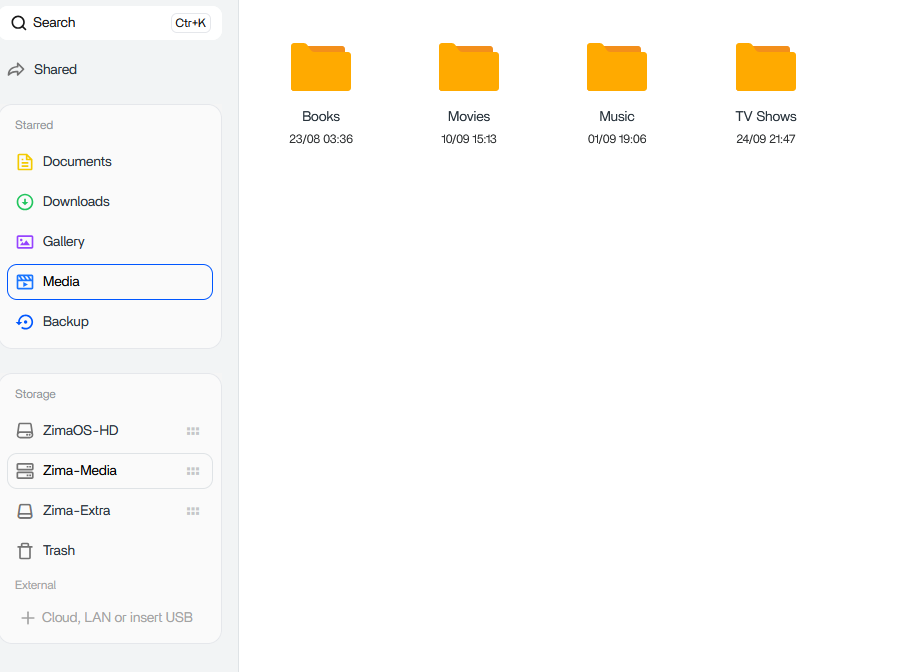The width and height of the screenshot is (900, 672).
Task: Click grid handle next to ZimaOS-HD
Action: pos(193,431)
